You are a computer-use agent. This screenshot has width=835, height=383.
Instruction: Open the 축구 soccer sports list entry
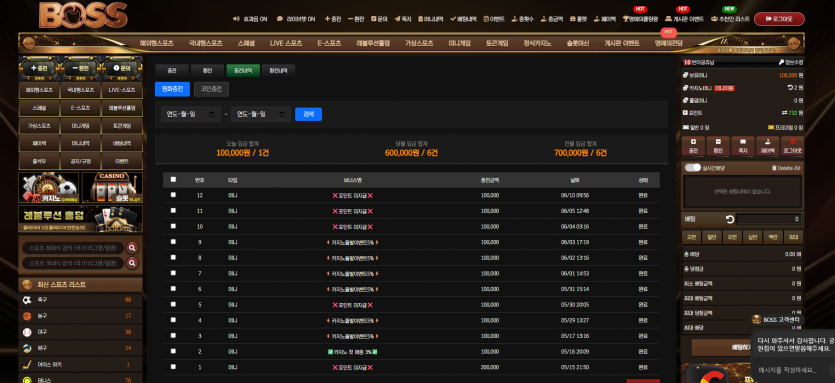[80, 300]
